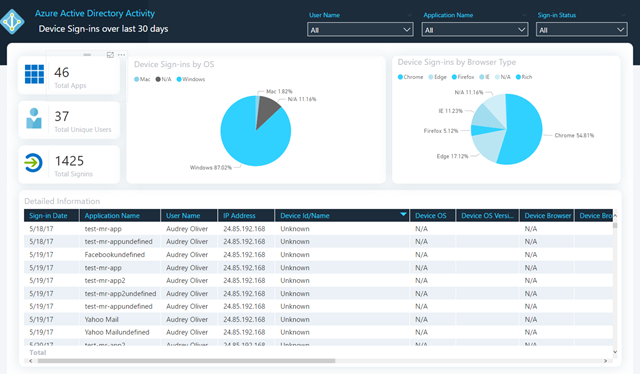The image size is (640, 374).
Task: Select the Edge legend item in browser chart
Action: [x=437, y=77]
